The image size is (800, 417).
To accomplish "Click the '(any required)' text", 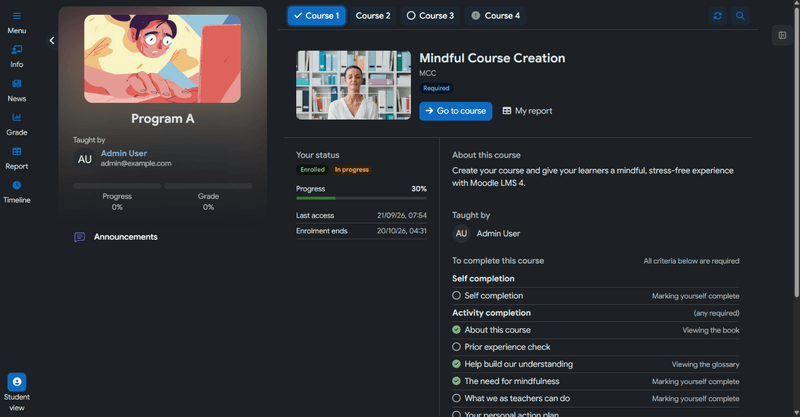I will click(x=716, y=313).
